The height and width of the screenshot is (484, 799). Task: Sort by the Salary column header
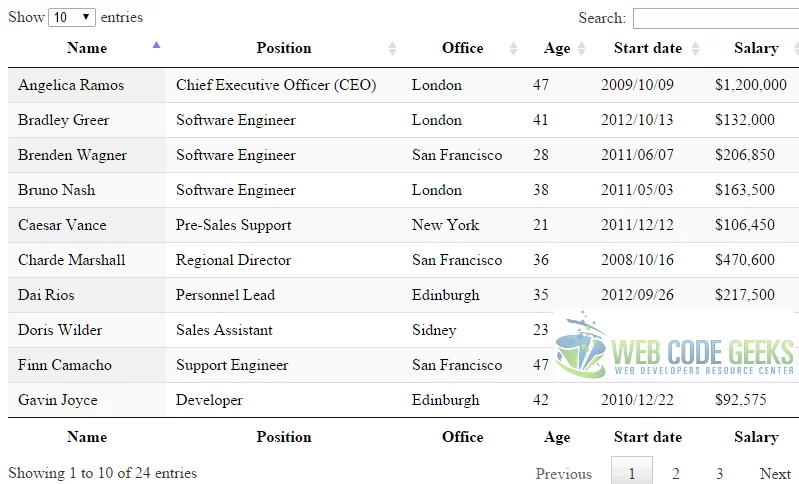point(755,48)
